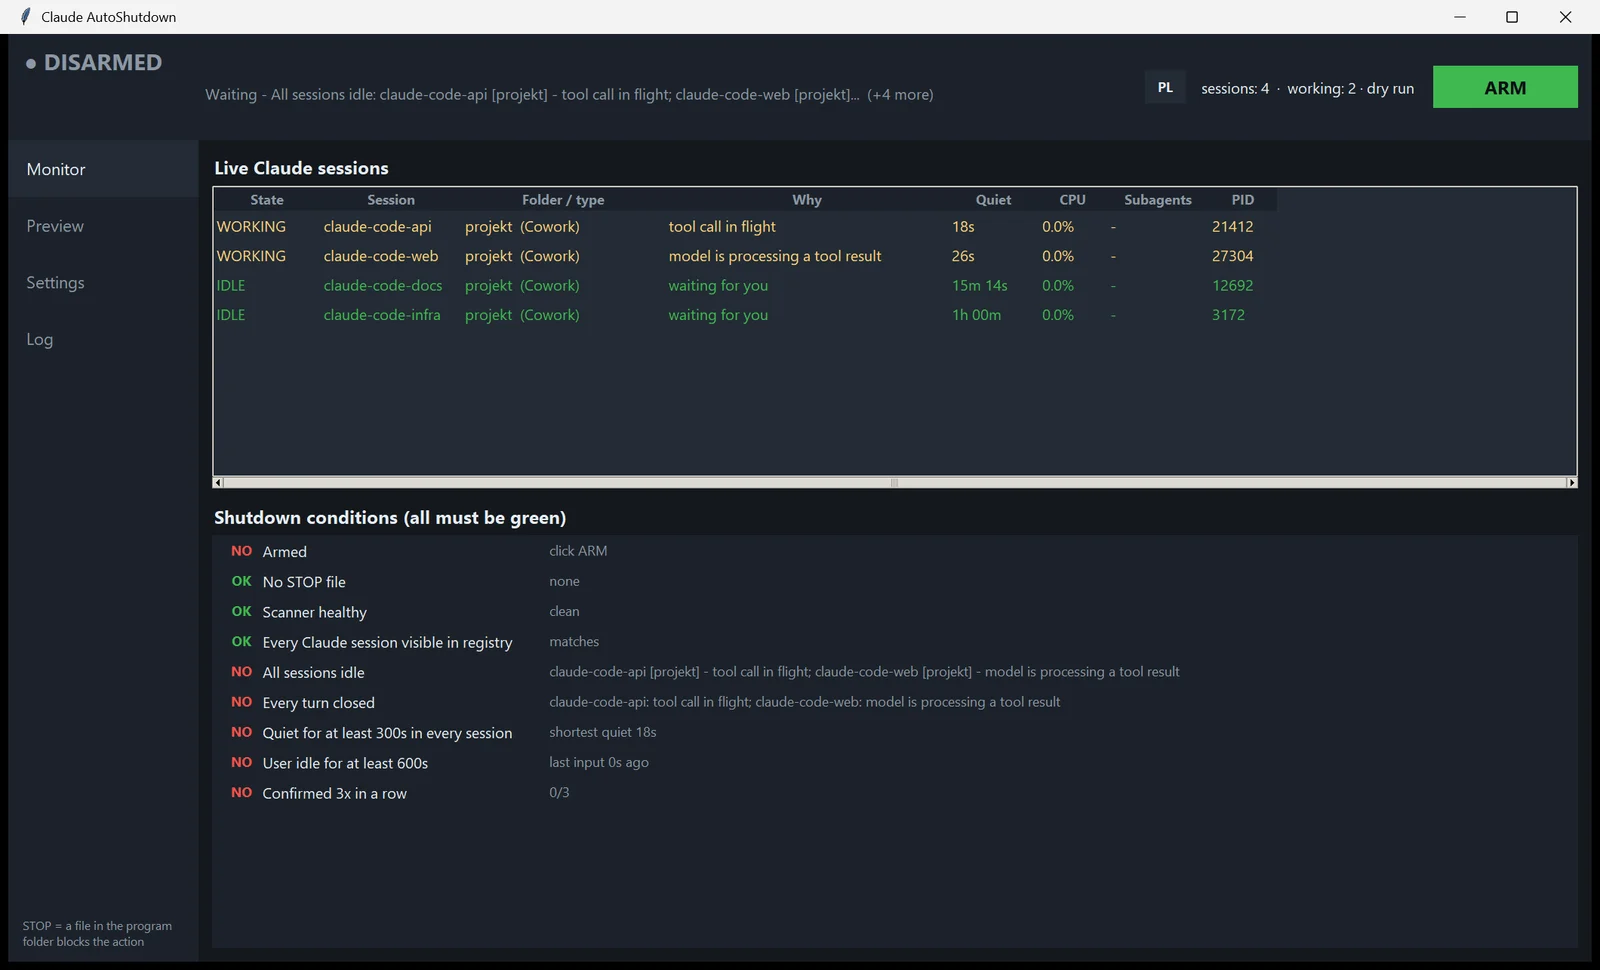The height and width of the screenshot is (970, 1600).
Task: Click the "Scanner healthy" condition
Action: tap(314, 612)
